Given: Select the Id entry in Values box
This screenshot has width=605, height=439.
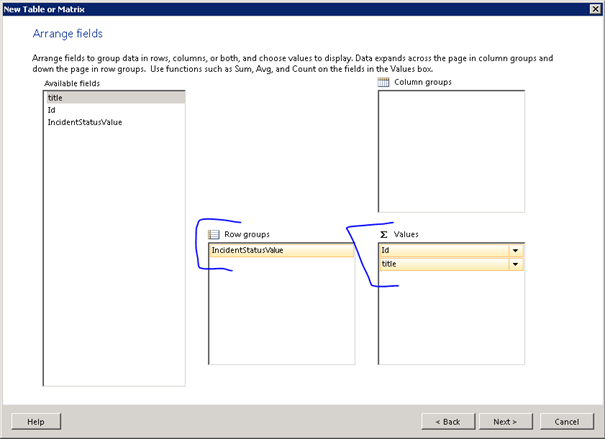Looking at the screenshot, I should 440,251.
